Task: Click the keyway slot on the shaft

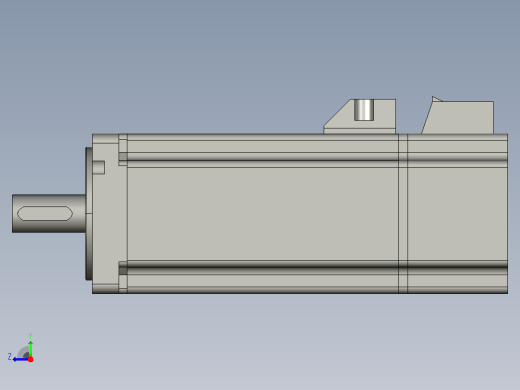Action: pos(45,213)
